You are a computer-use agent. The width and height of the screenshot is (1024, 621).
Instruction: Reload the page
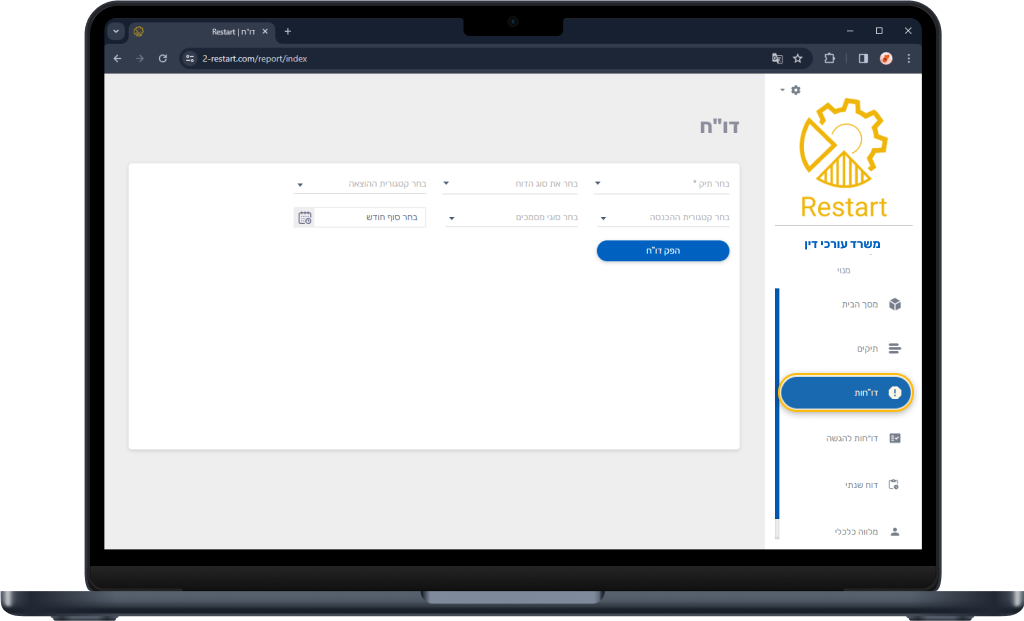[163, 59]
